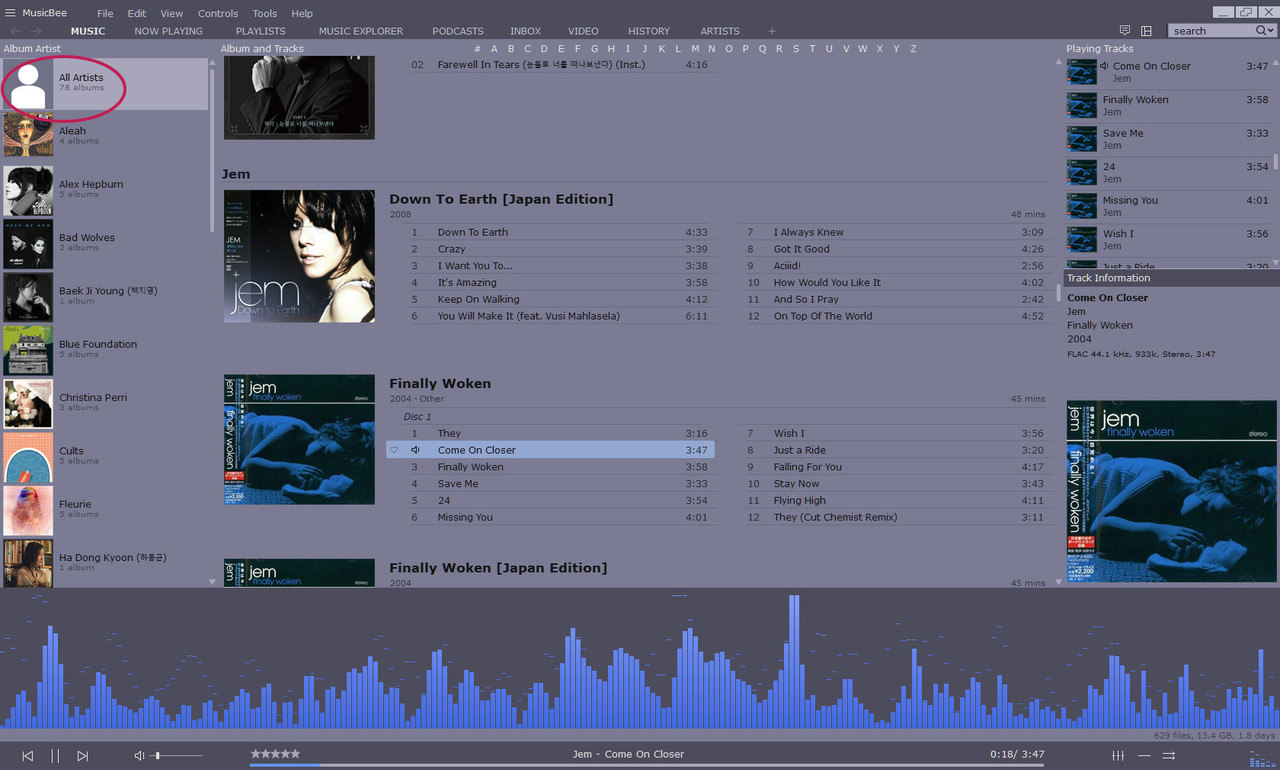This screenshot has height=770, width=1280.
Task: Switch to the MUSIC EXPLORER tab
Action: click(x=361, y=31)
